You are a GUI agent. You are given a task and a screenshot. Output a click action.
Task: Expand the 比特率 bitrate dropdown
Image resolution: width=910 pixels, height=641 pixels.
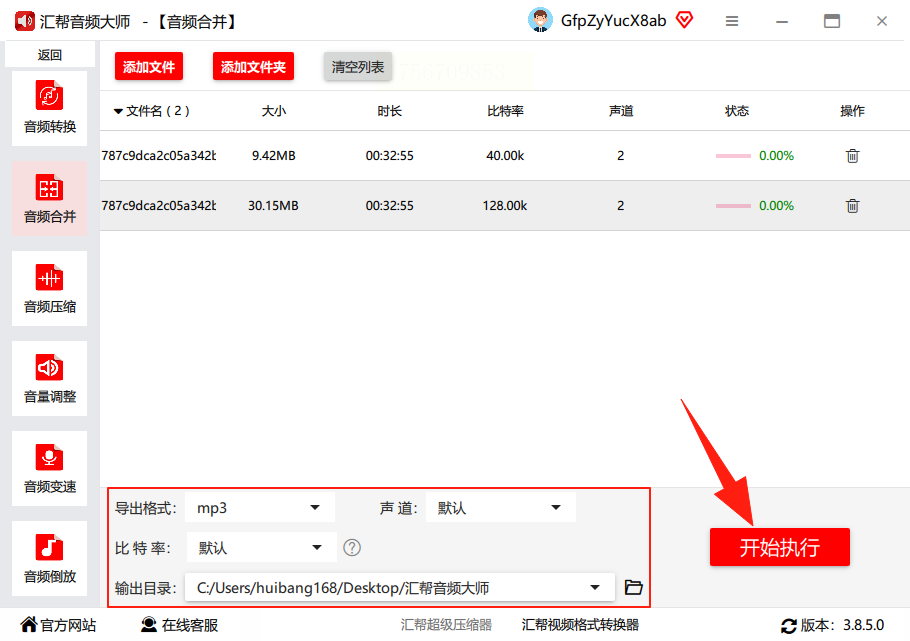click(x=261, y=548)
